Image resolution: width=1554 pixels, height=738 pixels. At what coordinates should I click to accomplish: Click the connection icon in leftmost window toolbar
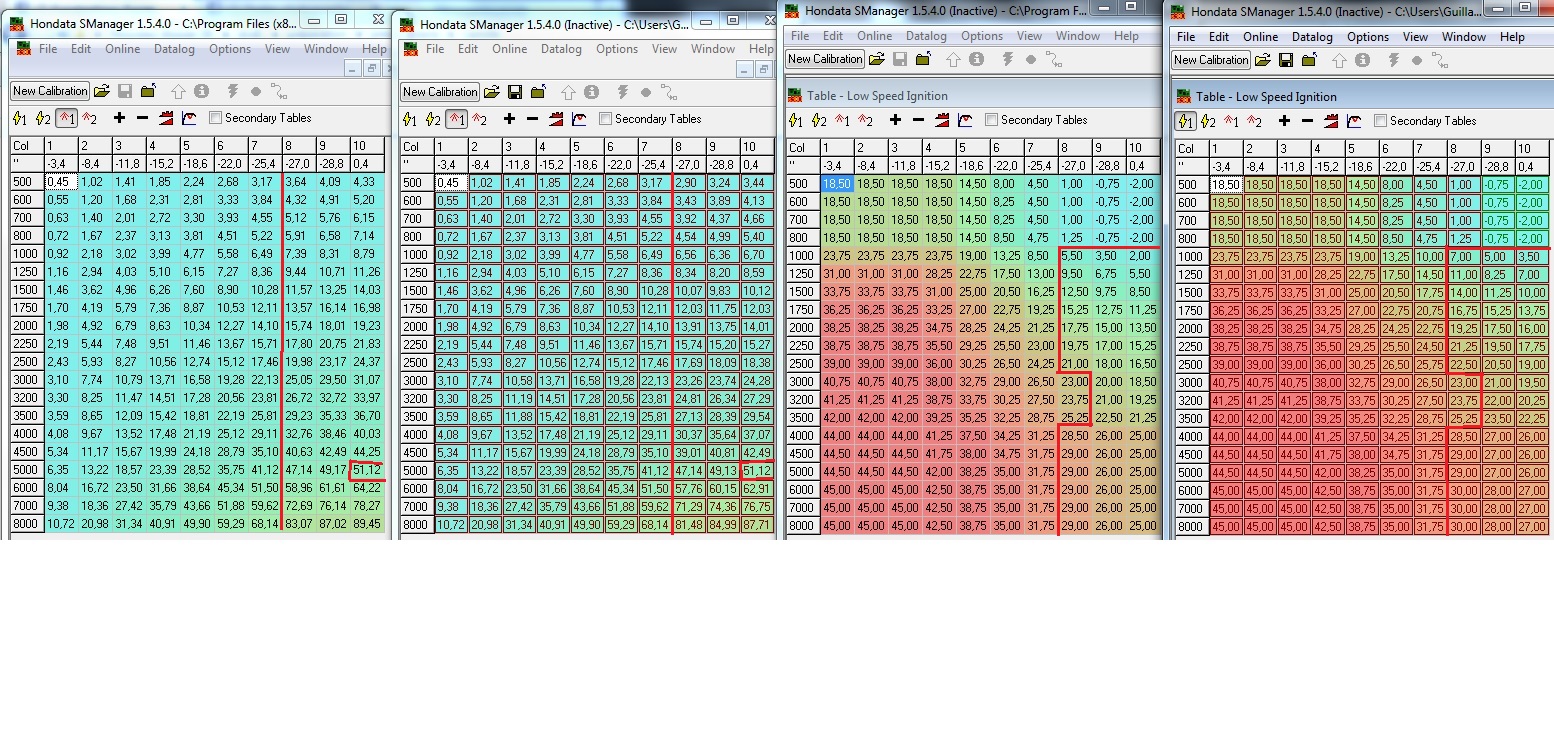[278, 91]
